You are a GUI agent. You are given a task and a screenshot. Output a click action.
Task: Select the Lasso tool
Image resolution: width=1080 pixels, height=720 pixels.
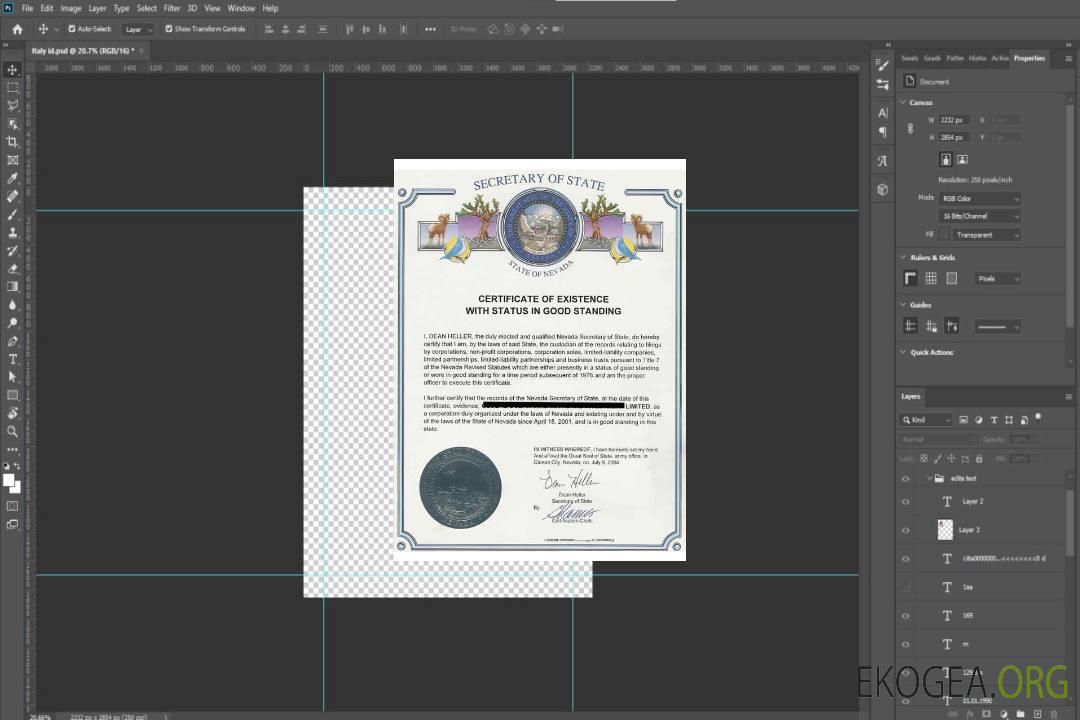[x=12, y=105]
